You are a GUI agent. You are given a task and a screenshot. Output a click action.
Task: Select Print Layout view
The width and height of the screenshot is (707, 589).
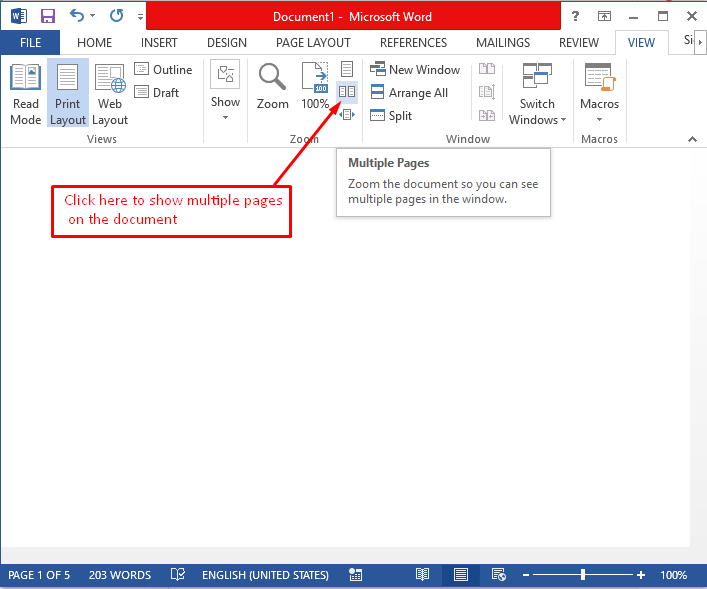(68, 94)
